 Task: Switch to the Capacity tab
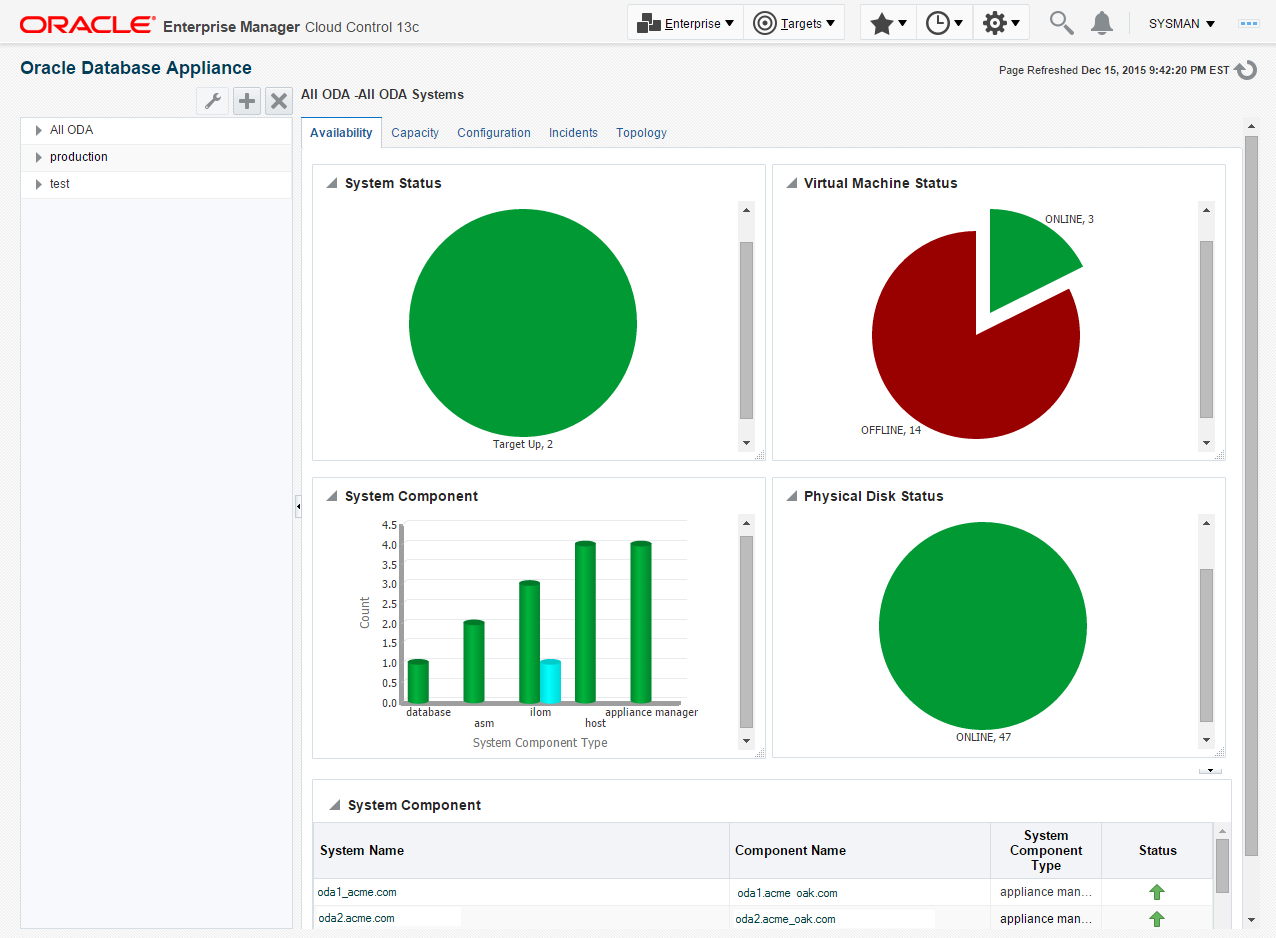(x=415, y=132)
